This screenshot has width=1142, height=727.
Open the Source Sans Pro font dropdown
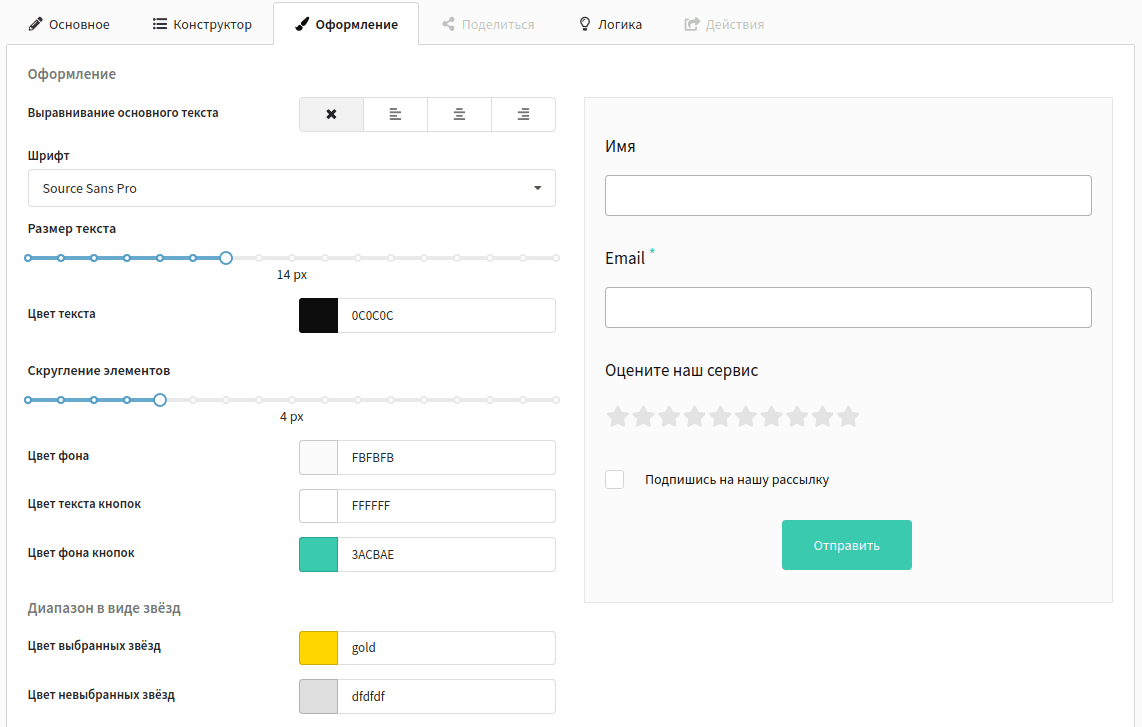click(291, 188)
